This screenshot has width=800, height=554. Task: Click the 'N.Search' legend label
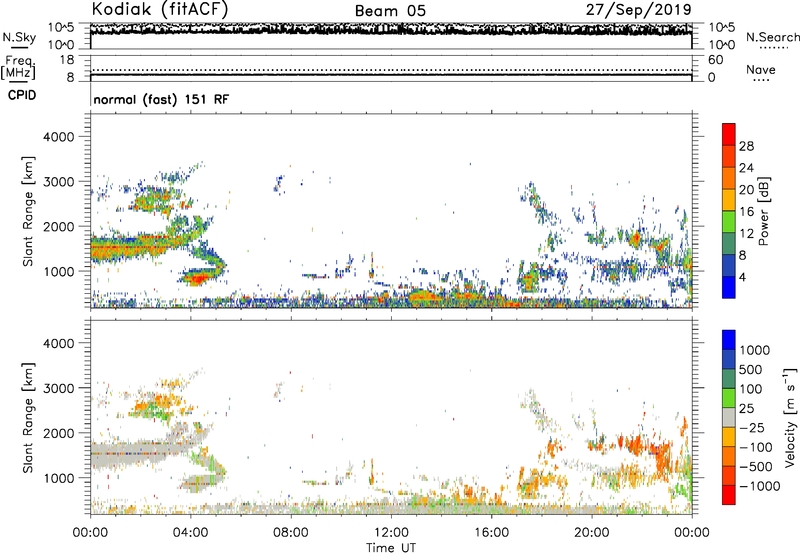[772, 37]
